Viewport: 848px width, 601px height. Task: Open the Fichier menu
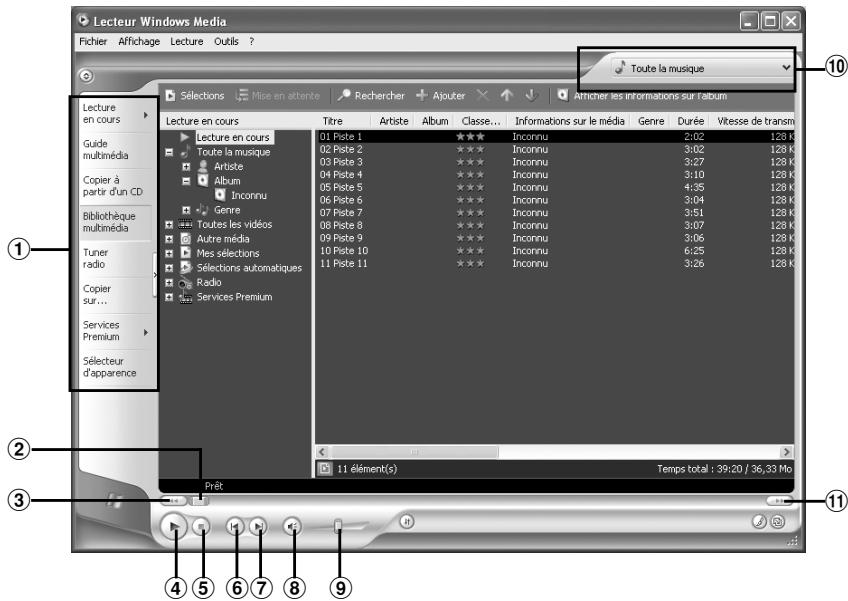(93, 41)
